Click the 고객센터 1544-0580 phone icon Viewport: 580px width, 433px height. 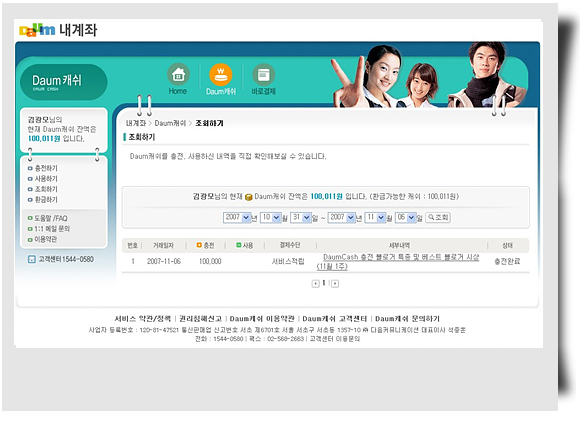[x=32, y=259]
